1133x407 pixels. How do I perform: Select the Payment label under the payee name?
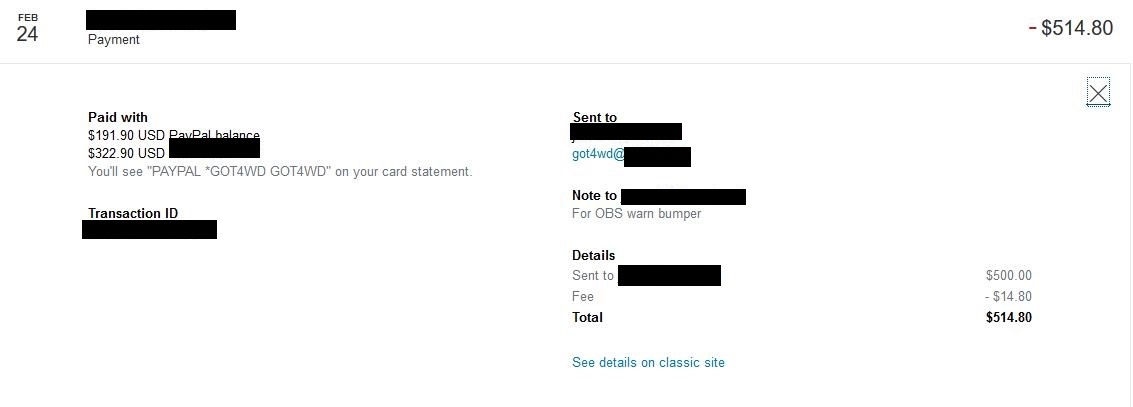click(113, 39)
